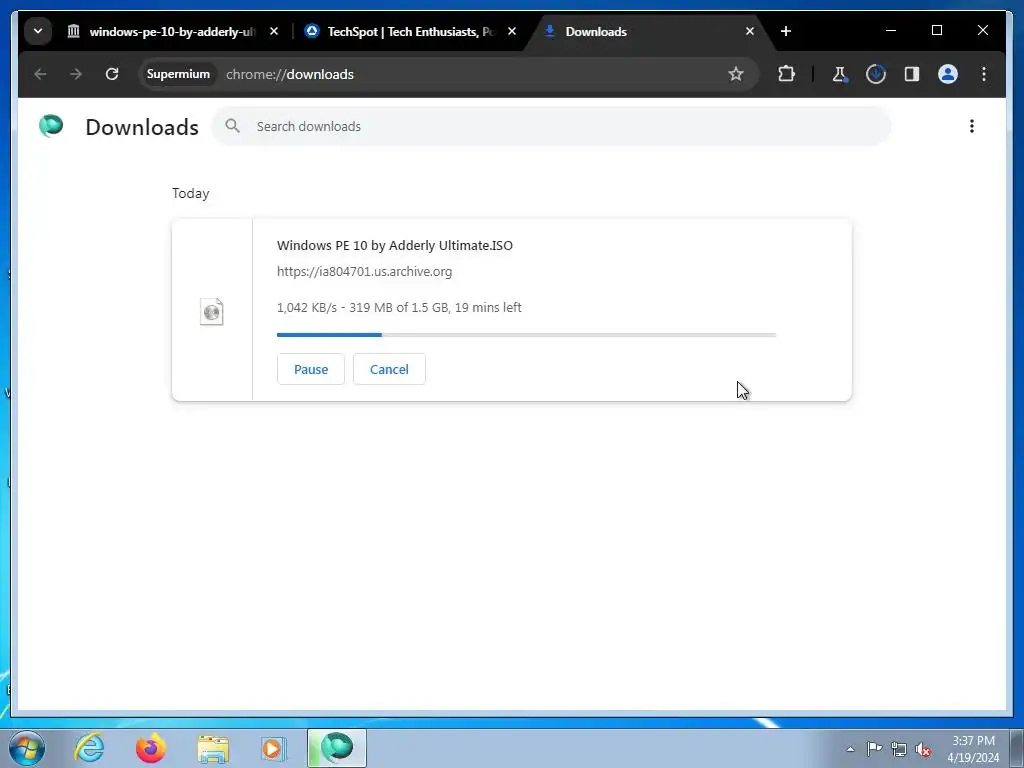
Task: Show hidden tray icons arrow
Action: (850, 749)
